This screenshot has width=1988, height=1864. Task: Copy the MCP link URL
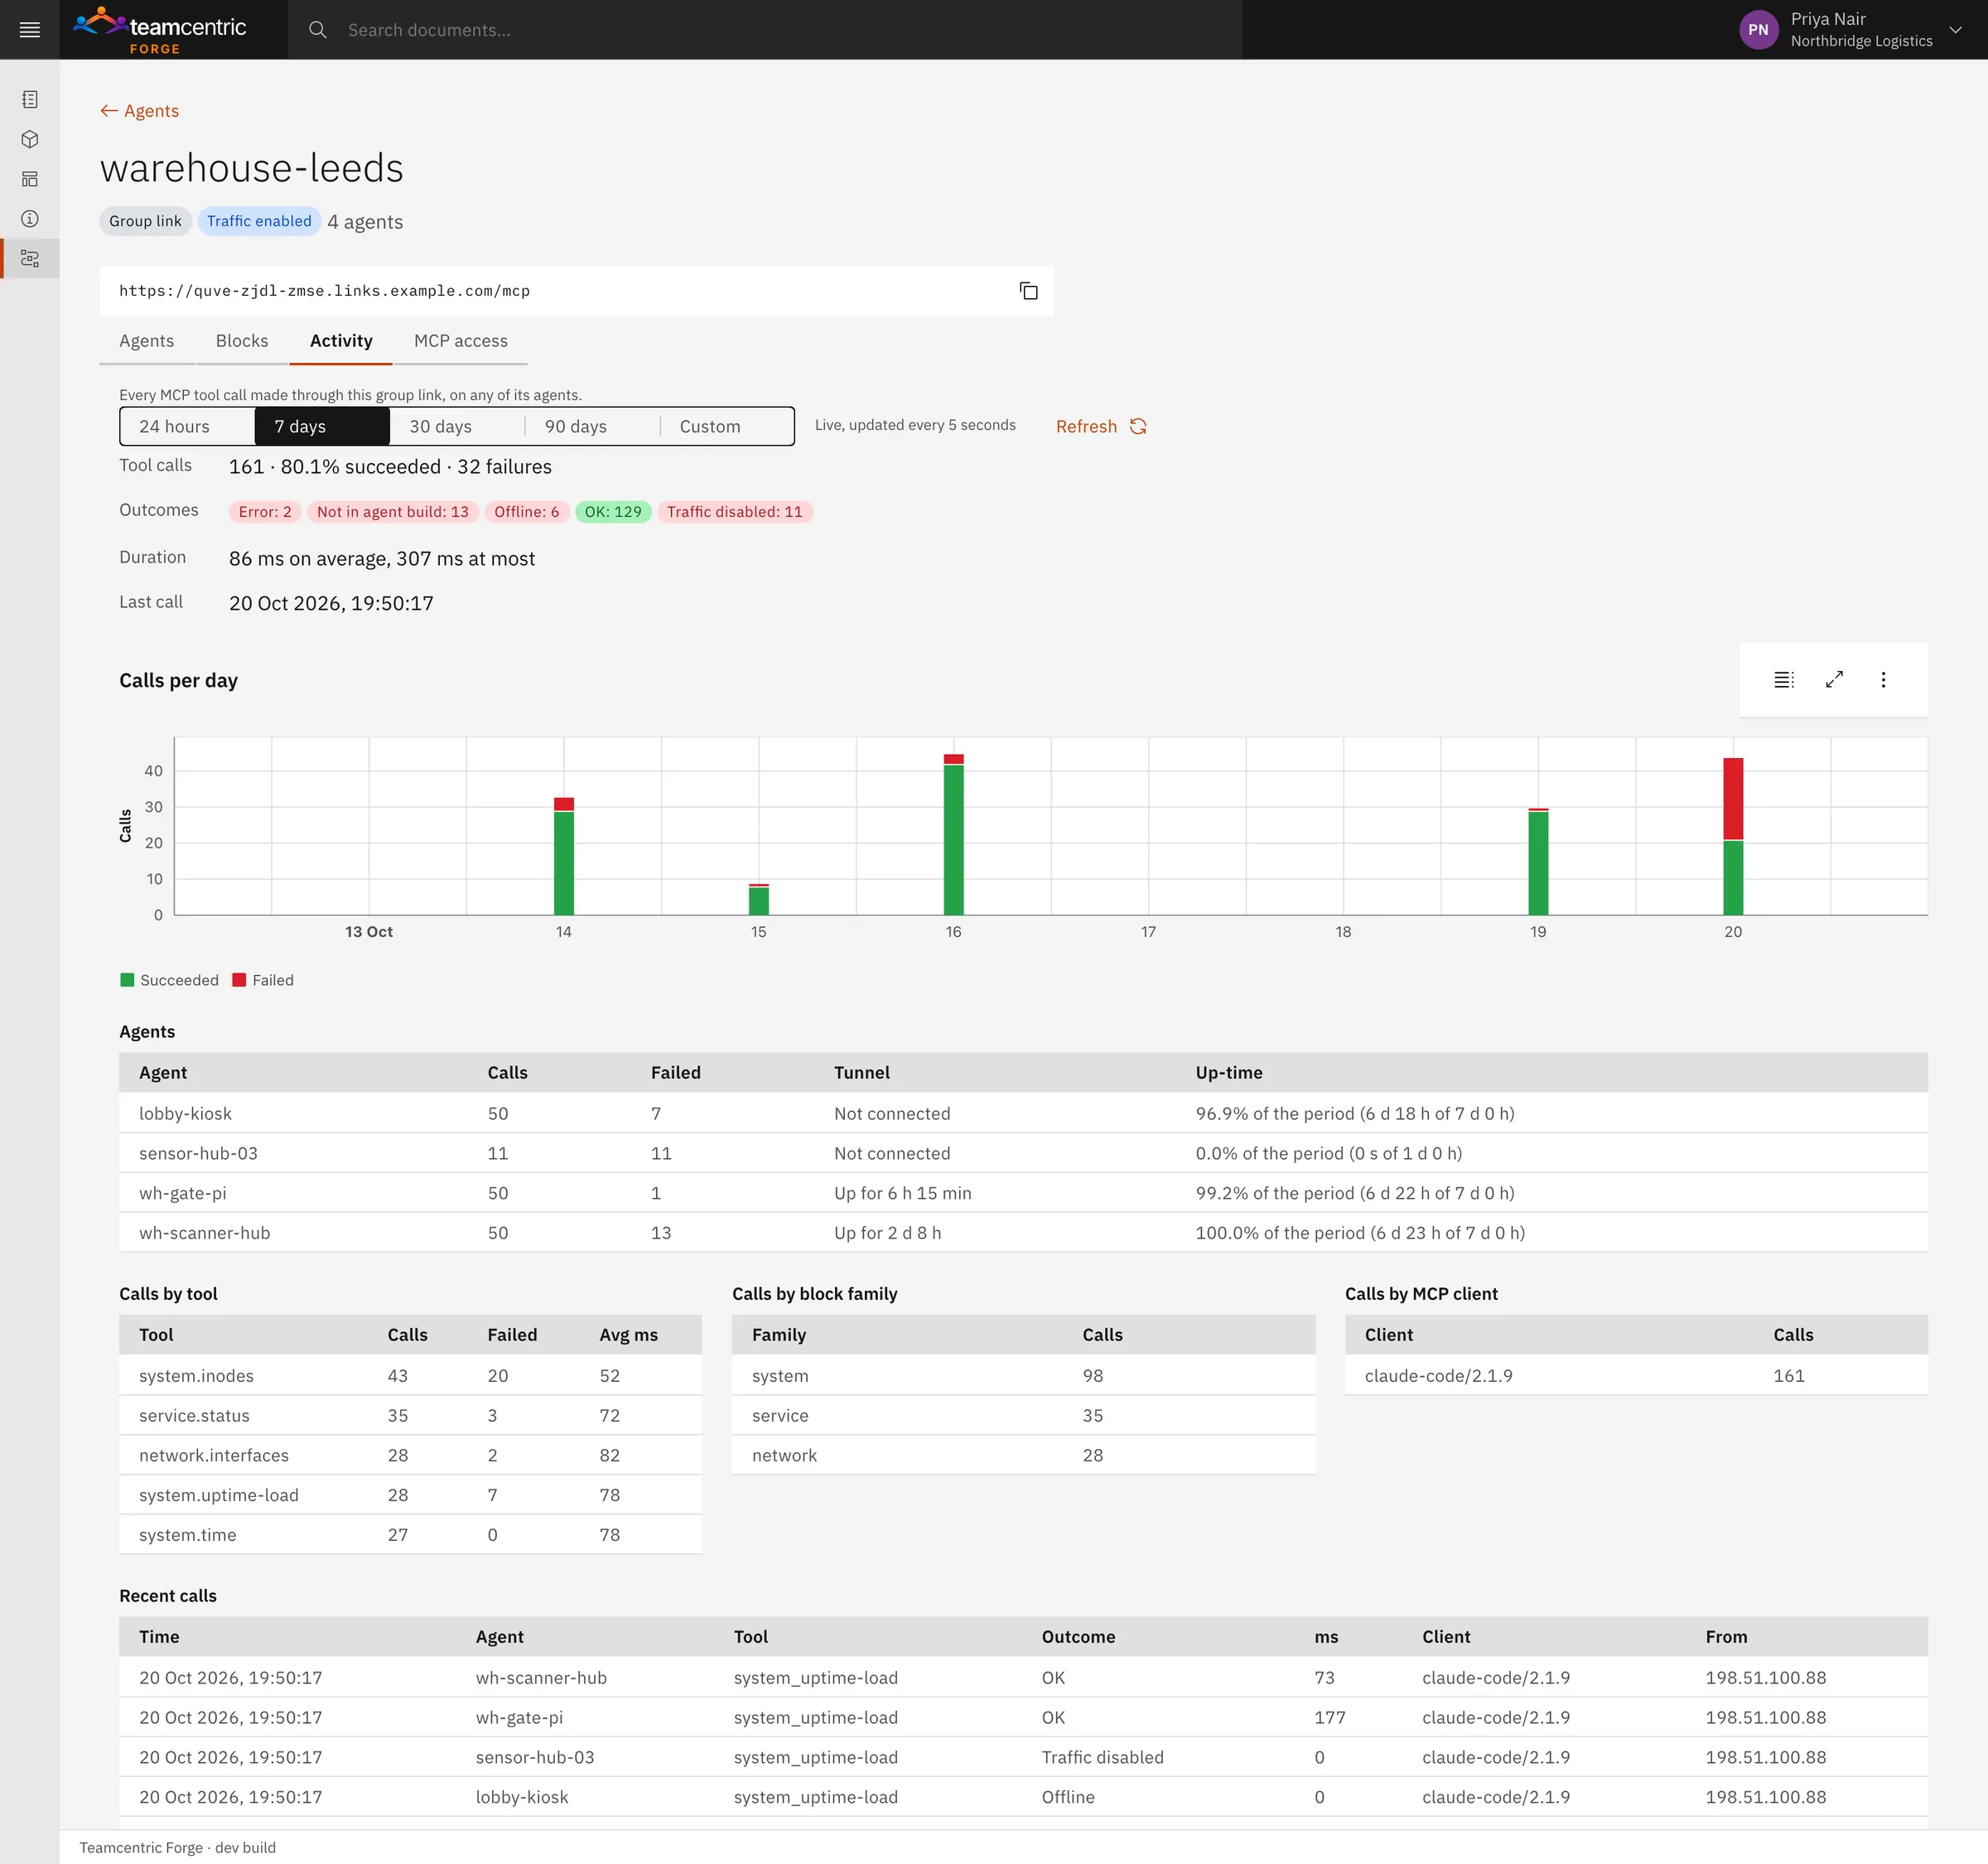coord(1028,291)
